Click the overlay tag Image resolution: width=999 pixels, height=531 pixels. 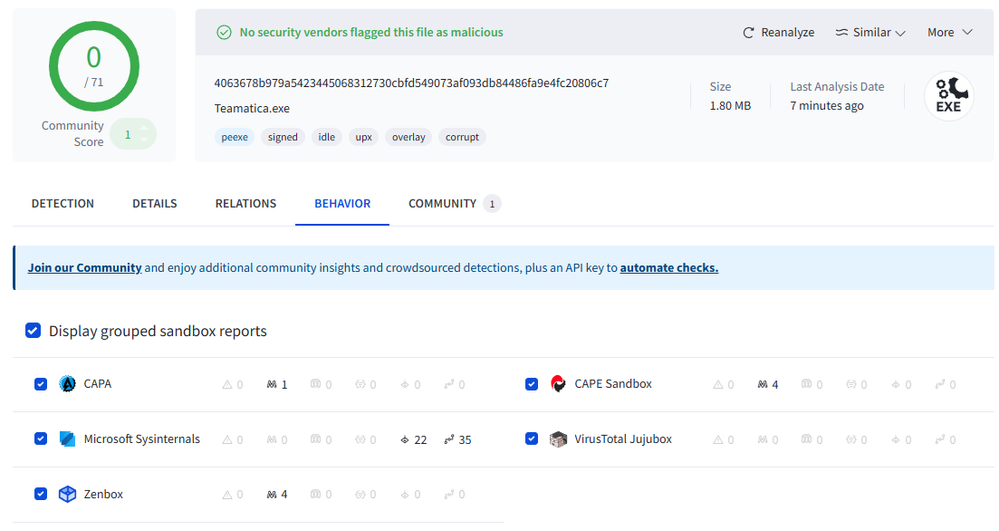point(408,137)
